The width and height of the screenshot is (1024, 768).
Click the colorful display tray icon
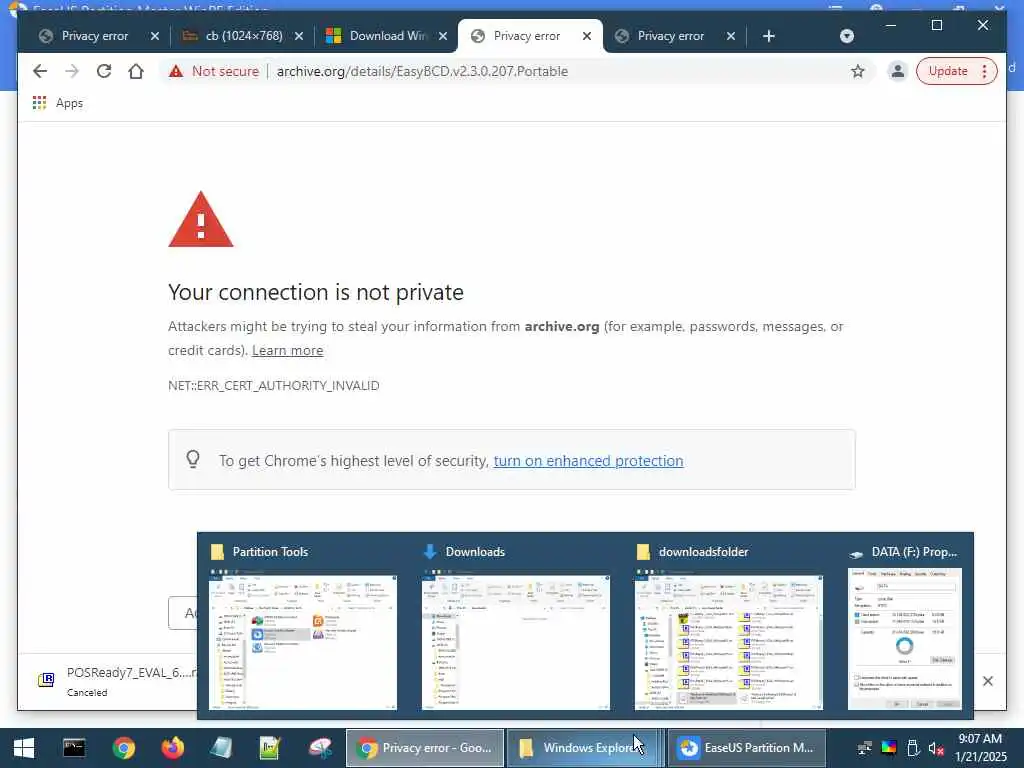click(x=889, y=748)
